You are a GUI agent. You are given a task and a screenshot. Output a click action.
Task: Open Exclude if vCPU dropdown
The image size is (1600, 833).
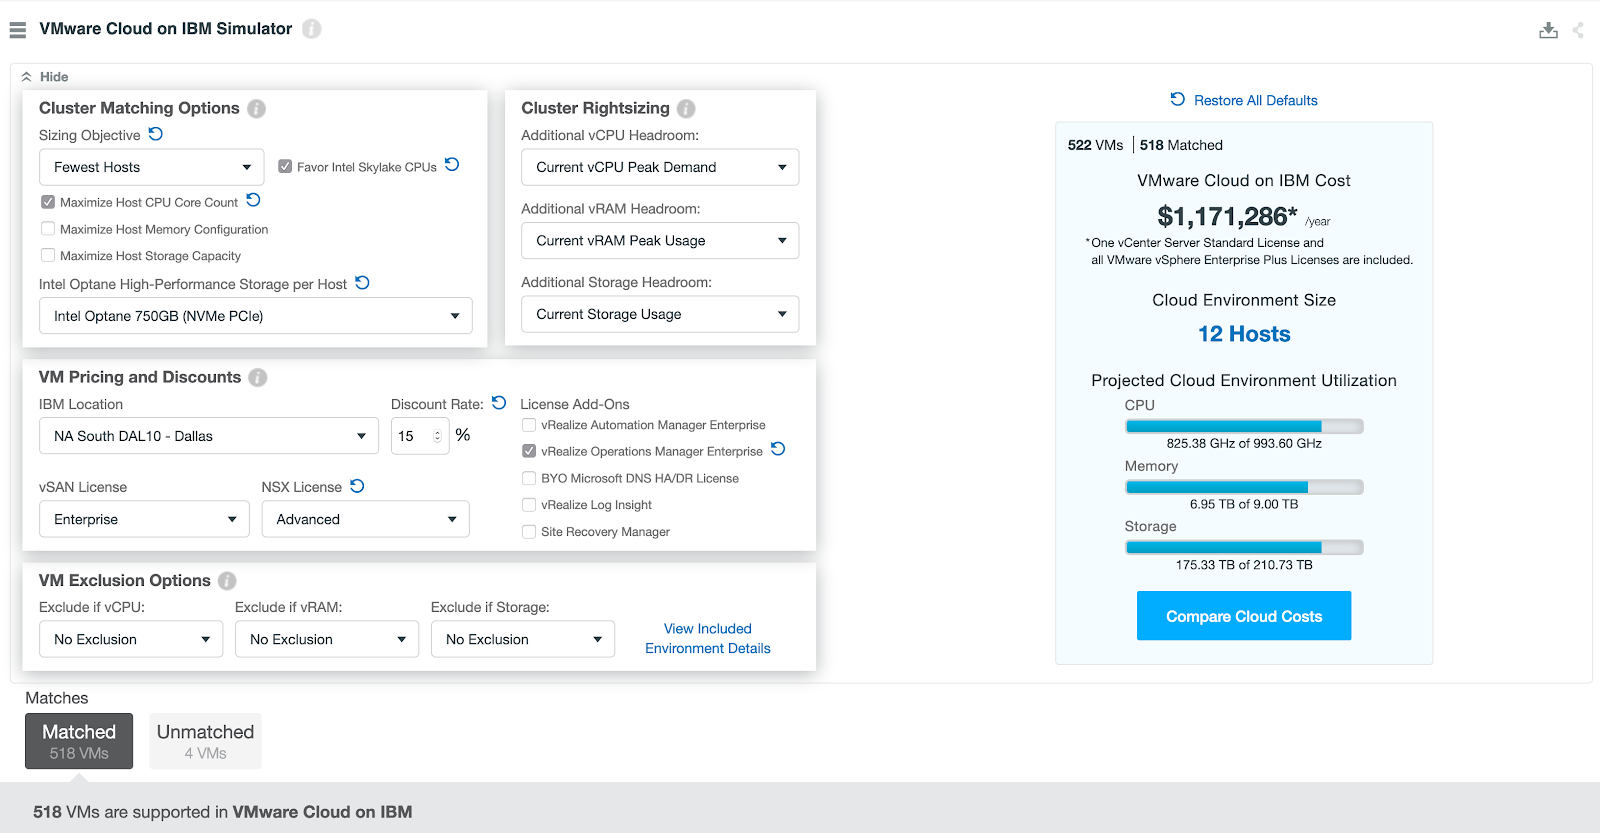point(131,639)
